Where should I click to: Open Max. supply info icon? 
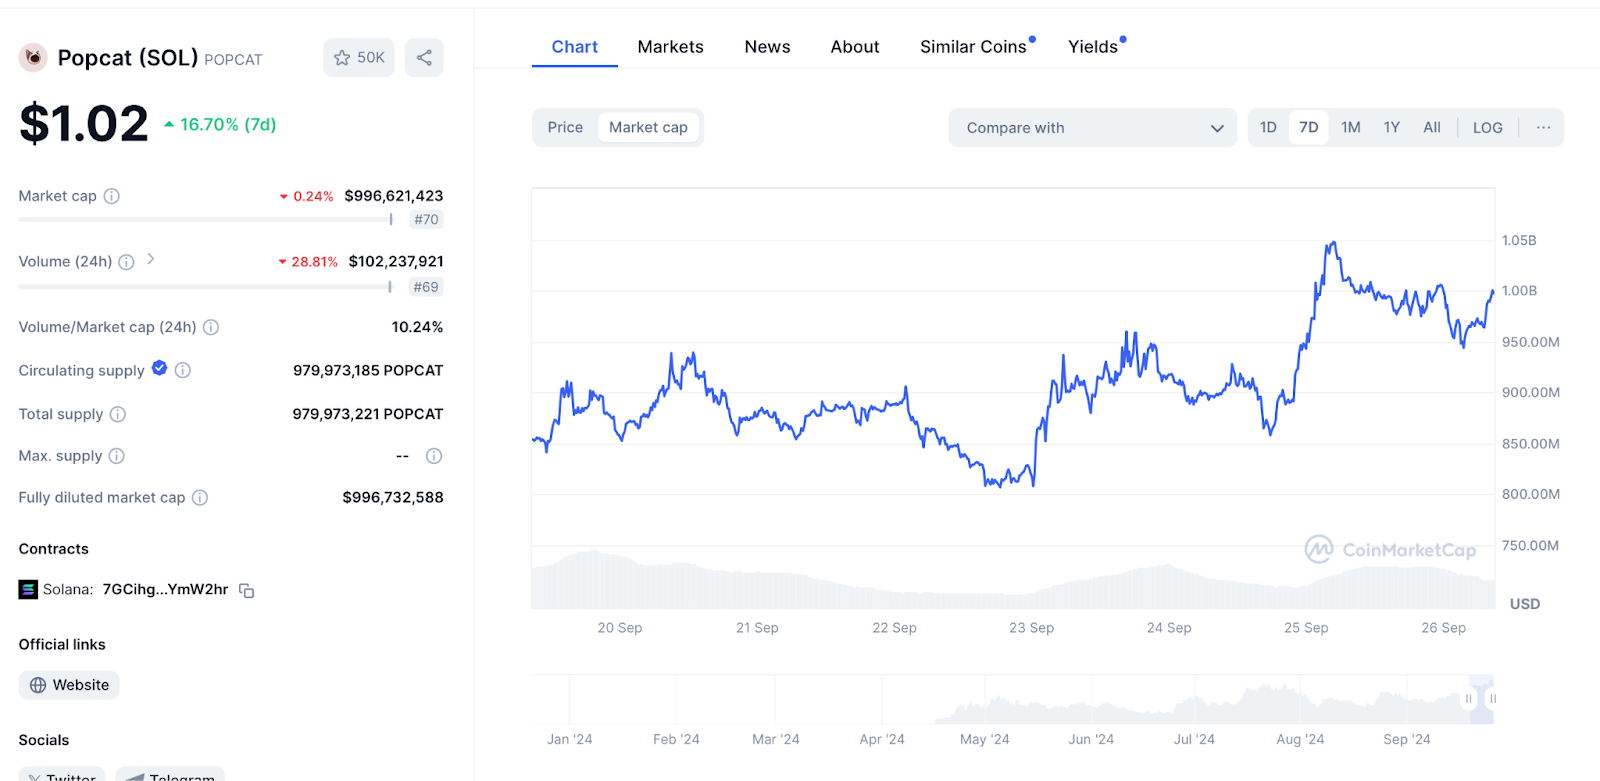[x=117, y=456]
